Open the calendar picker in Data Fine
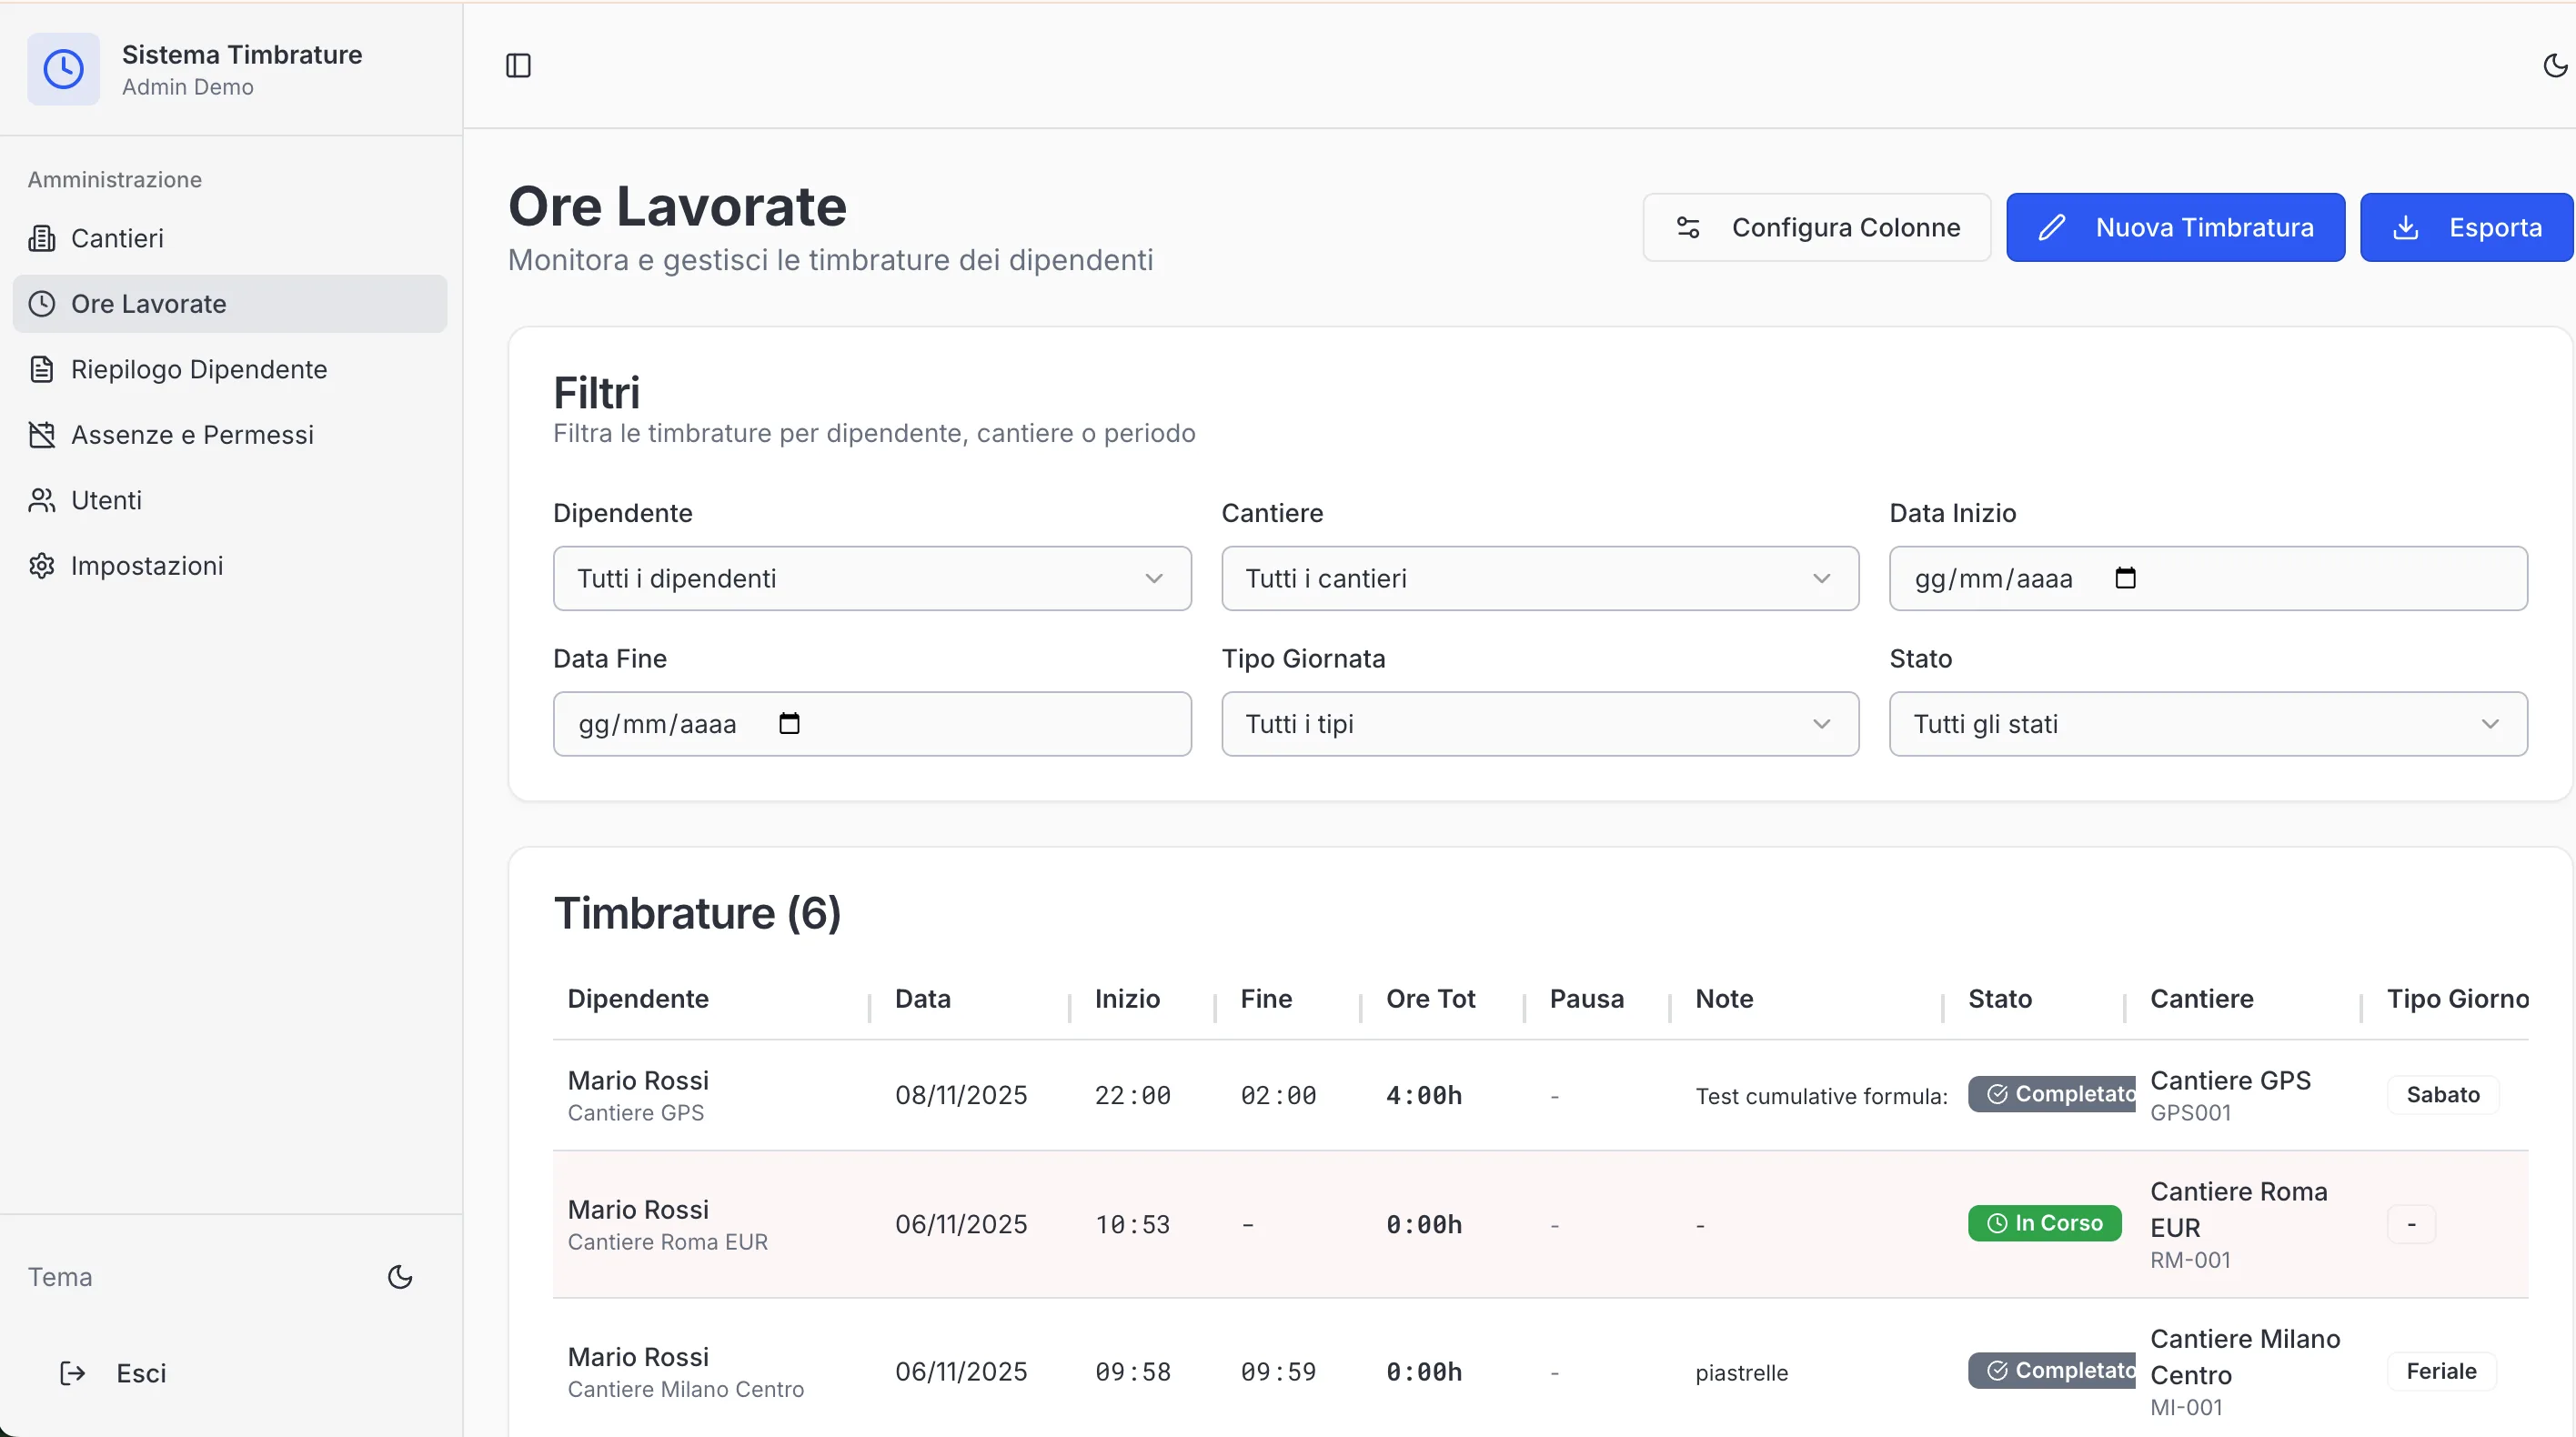 click(x=789, y=723)
